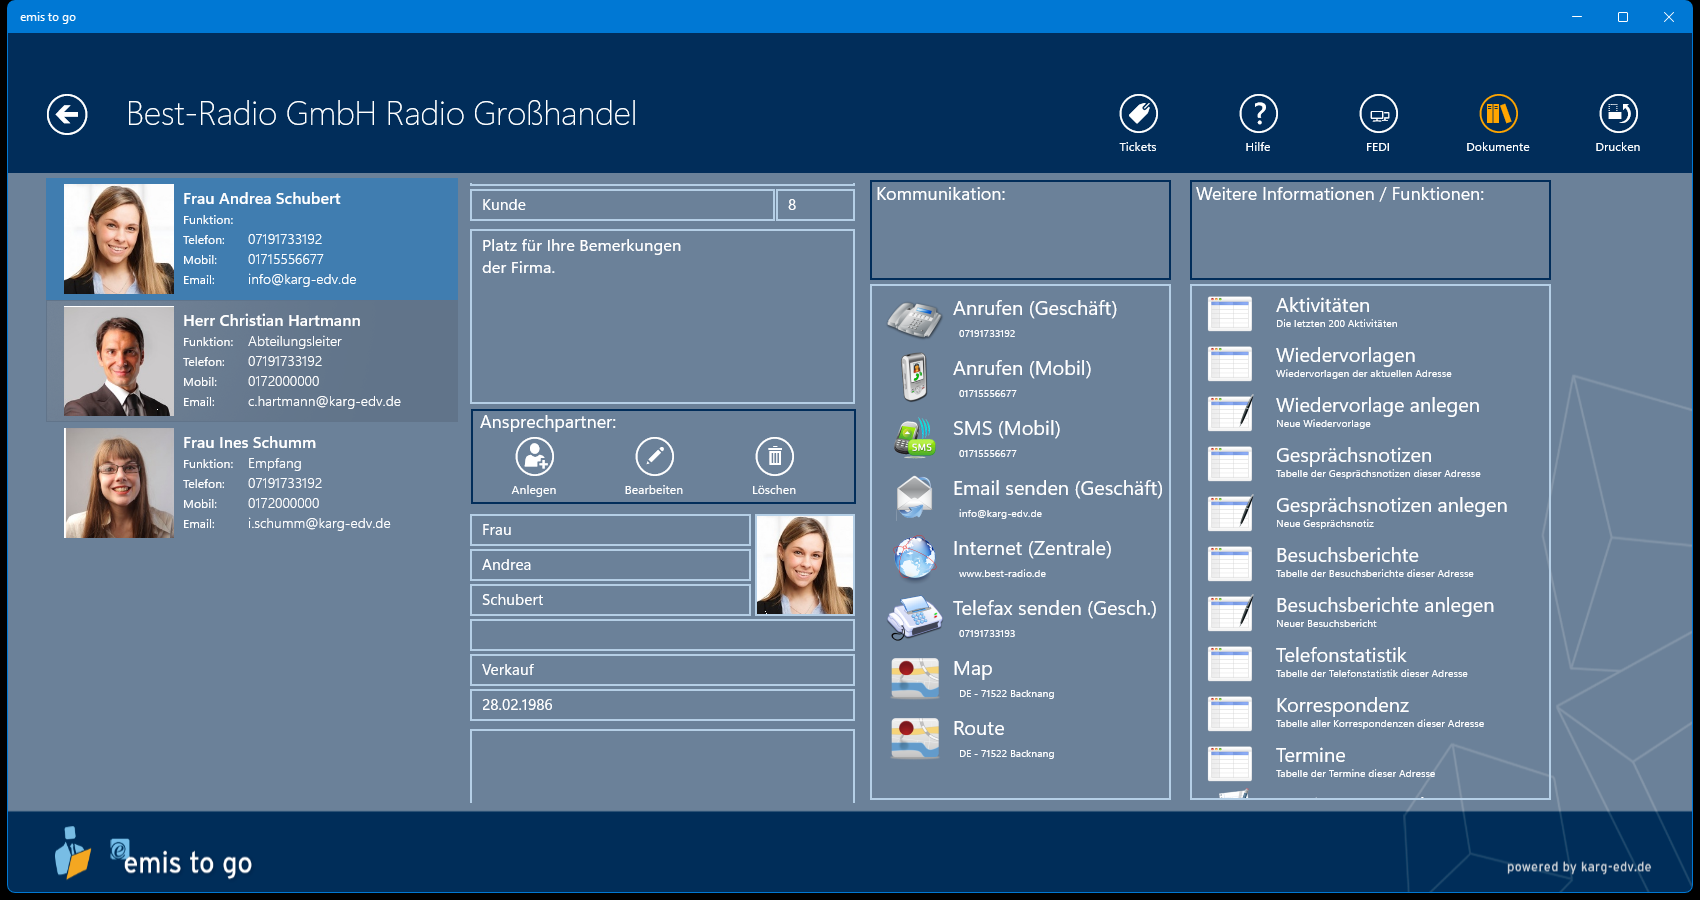Select contact Frau Ines Schumm photo
This screenshot has width=1700, height=900.
119,483
